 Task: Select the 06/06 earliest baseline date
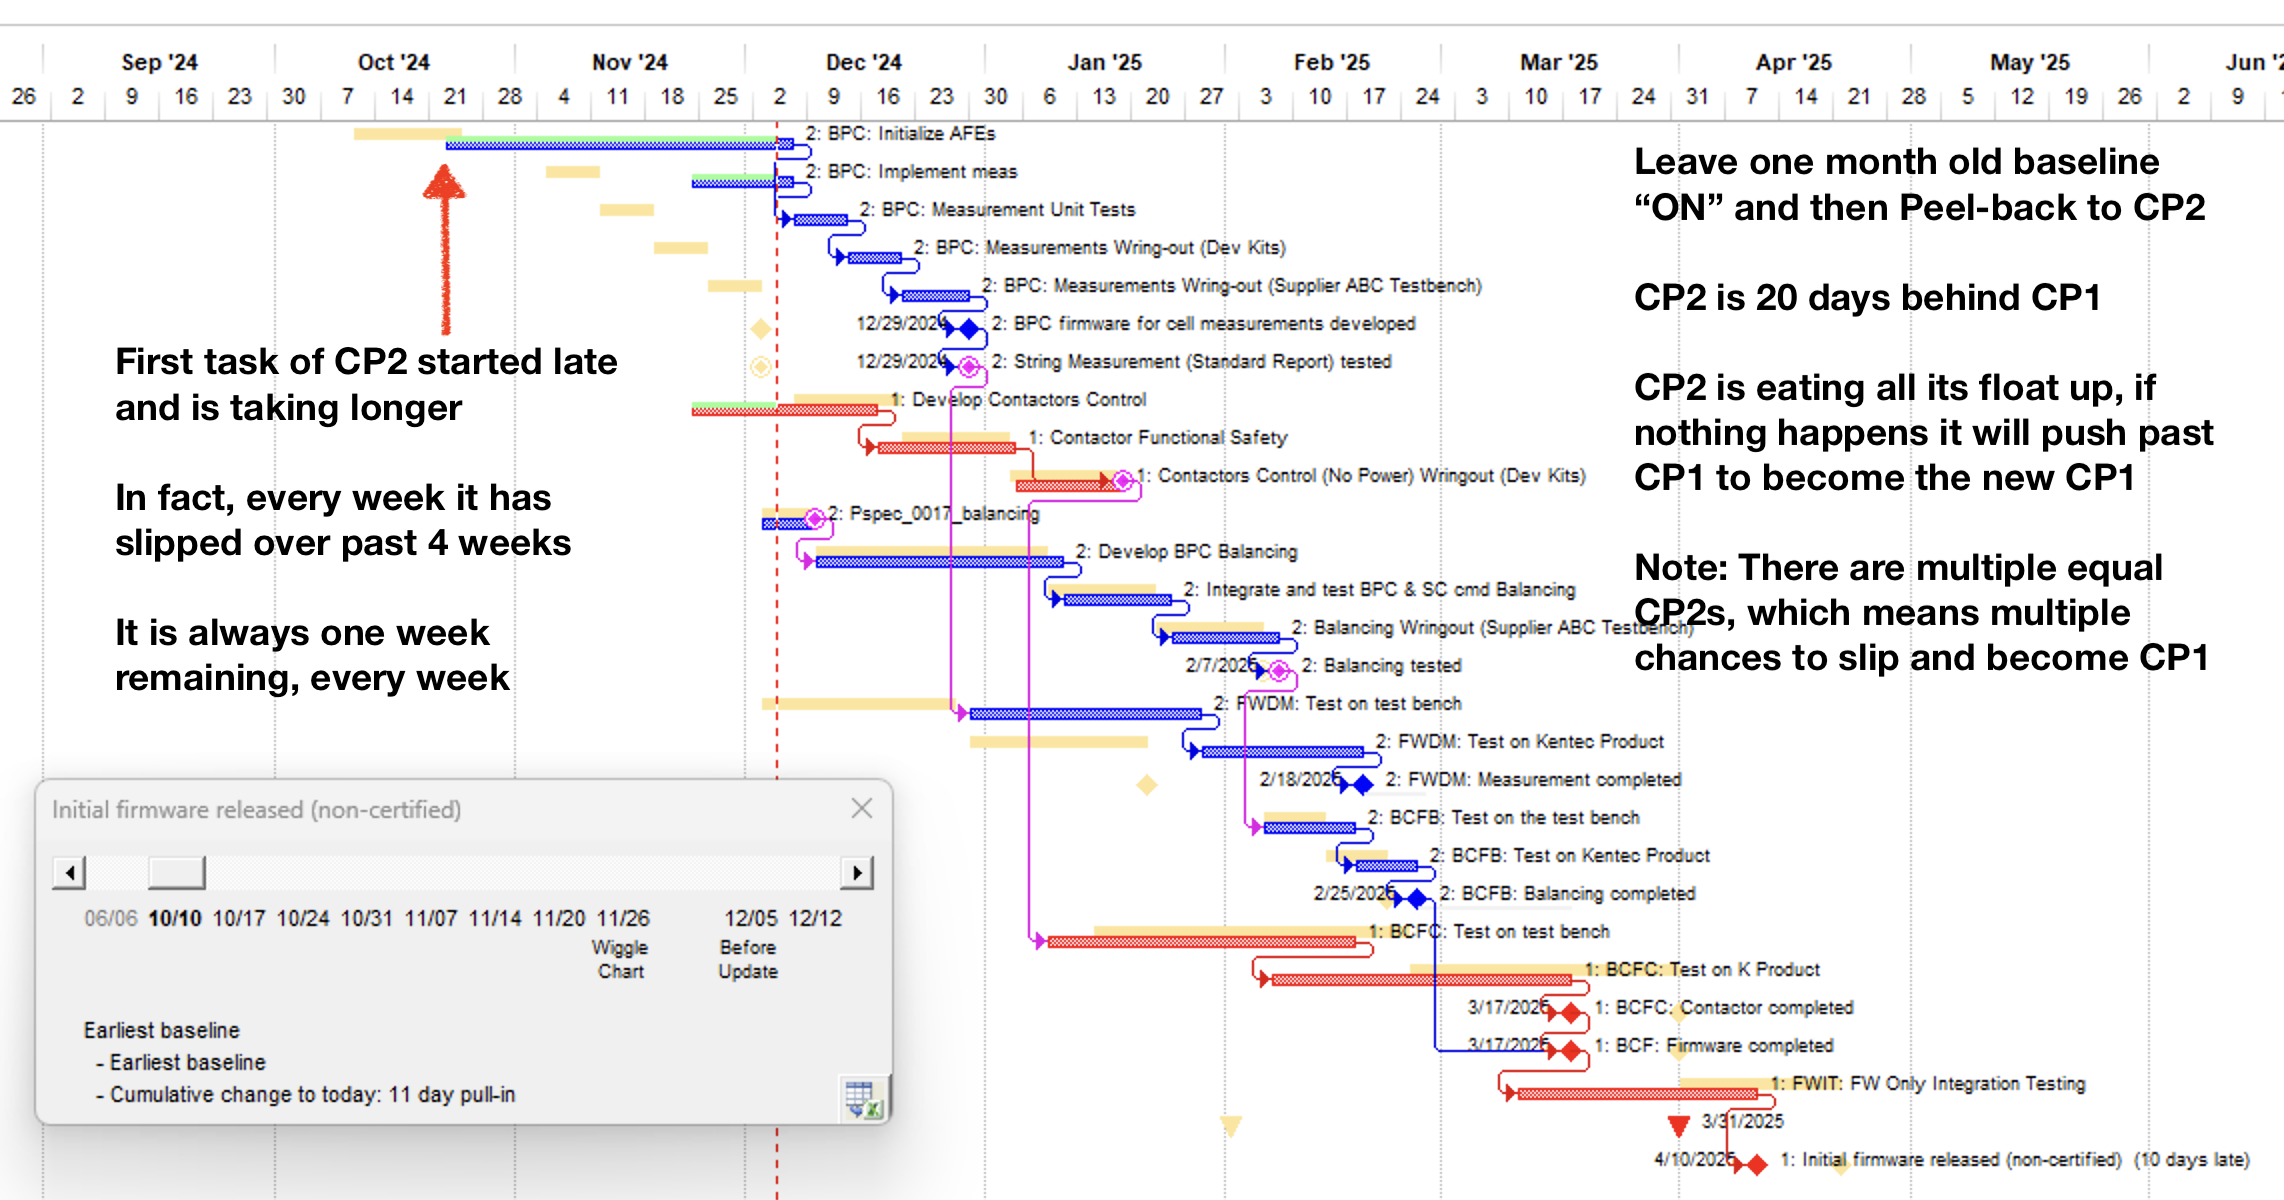110,918
